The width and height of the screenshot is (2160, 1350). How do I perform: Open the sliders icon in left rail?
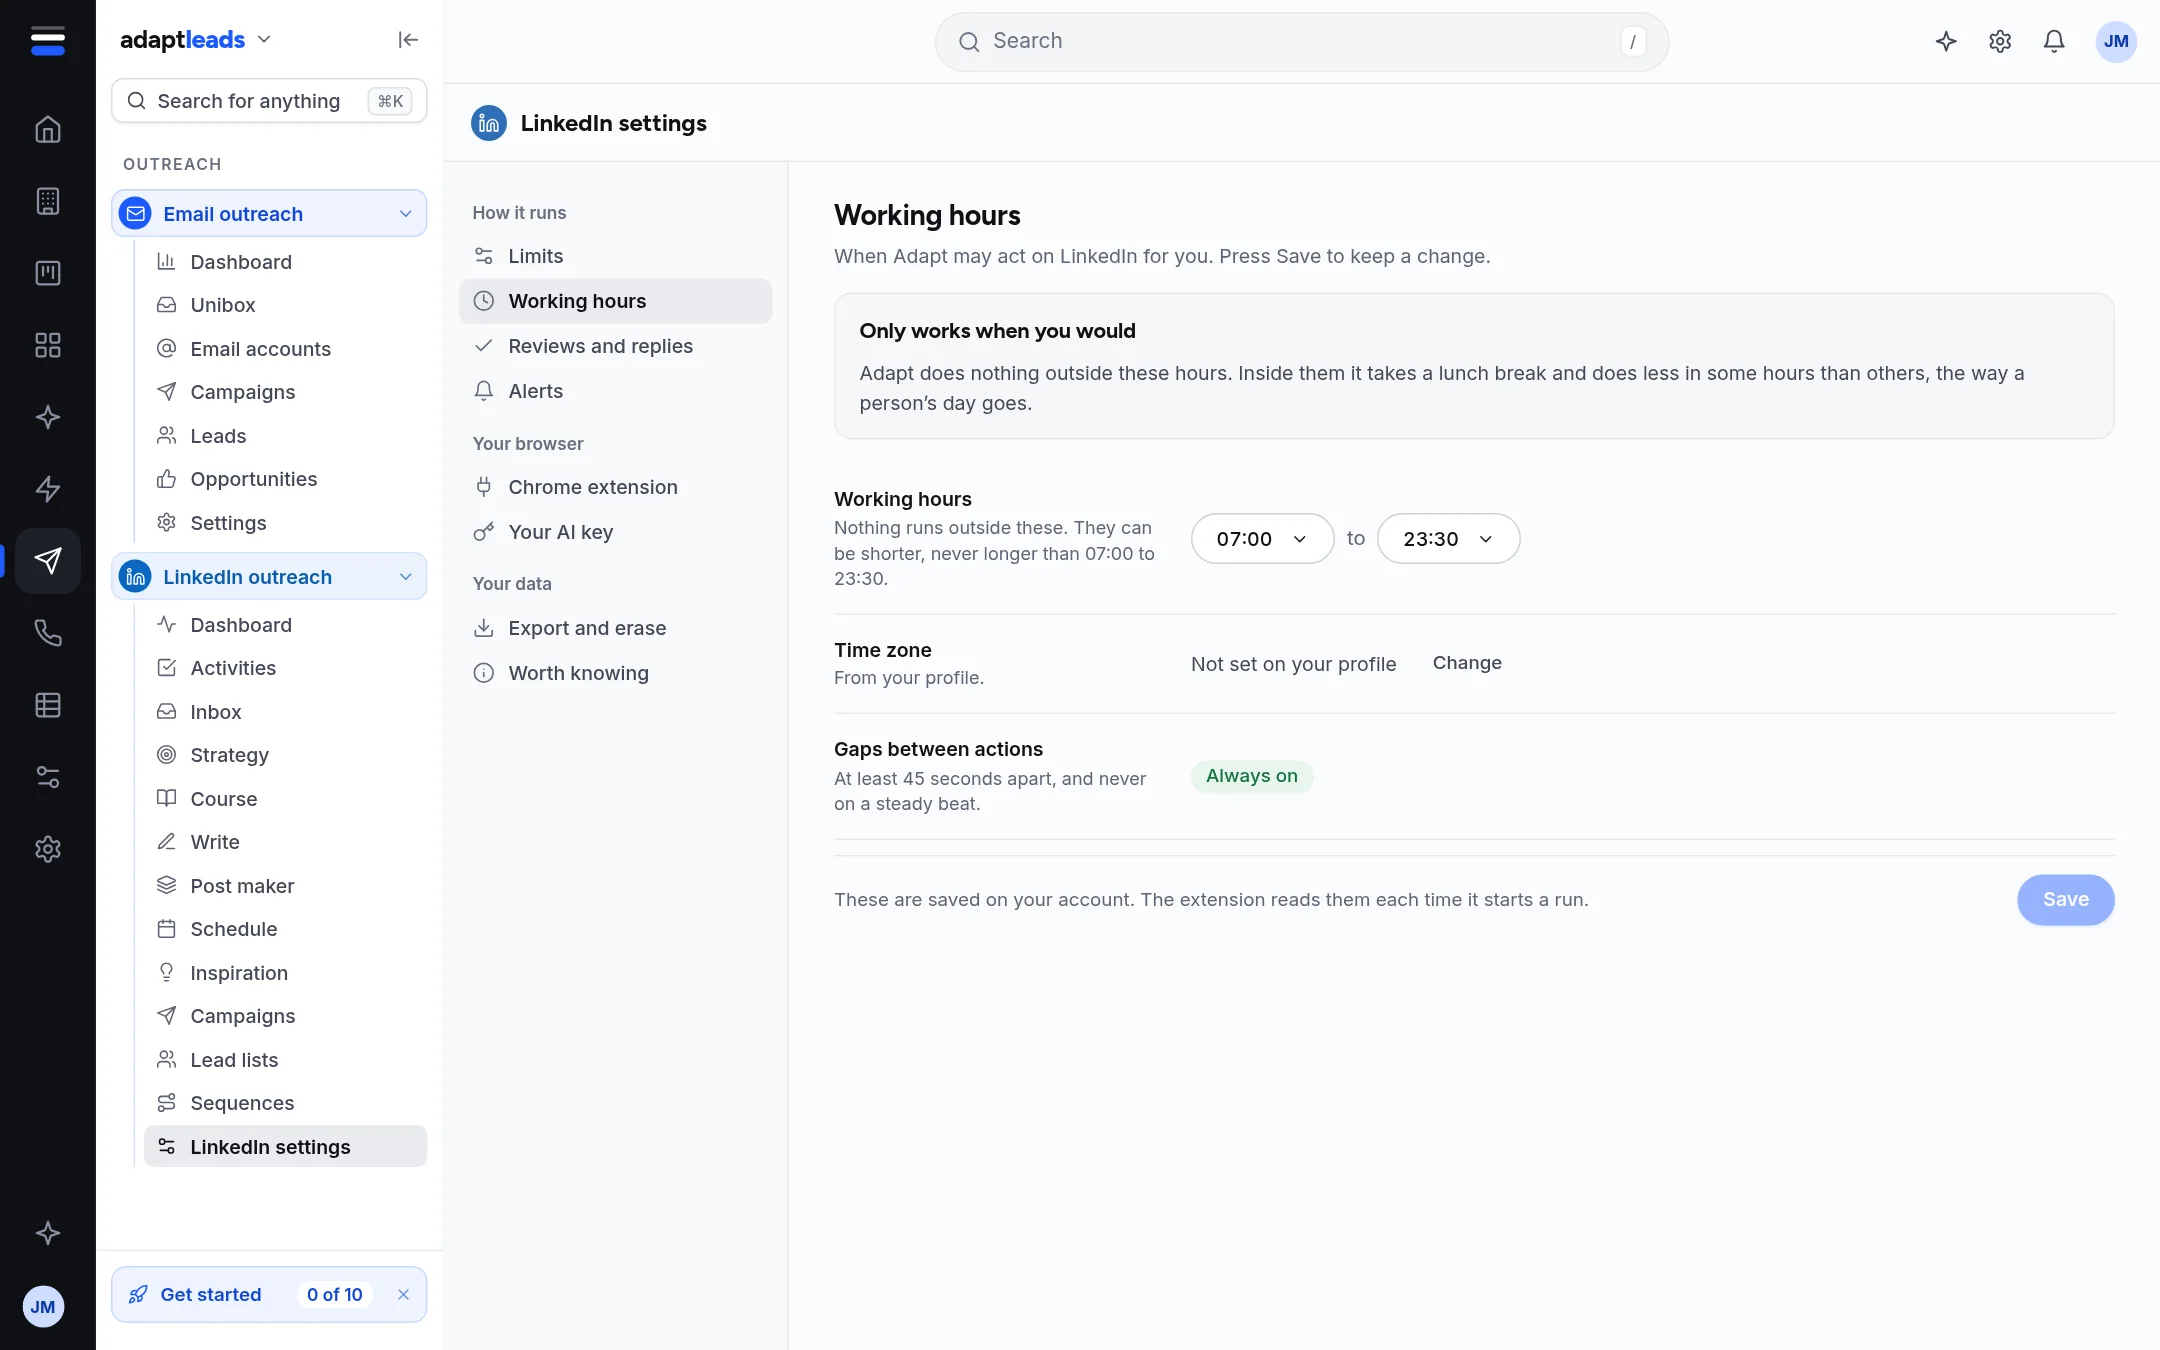tap(48, 777)
